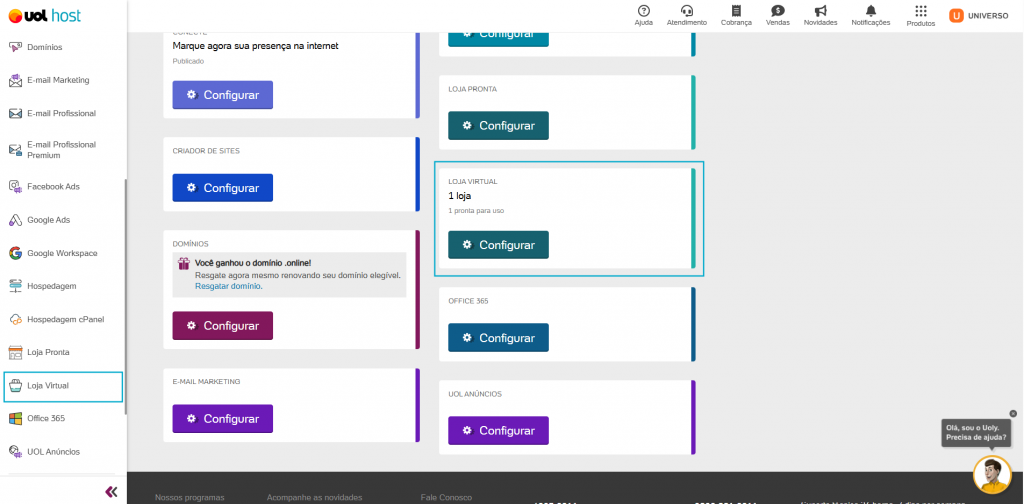Click the Hospedagem sidebar icon

coord(16,286)
